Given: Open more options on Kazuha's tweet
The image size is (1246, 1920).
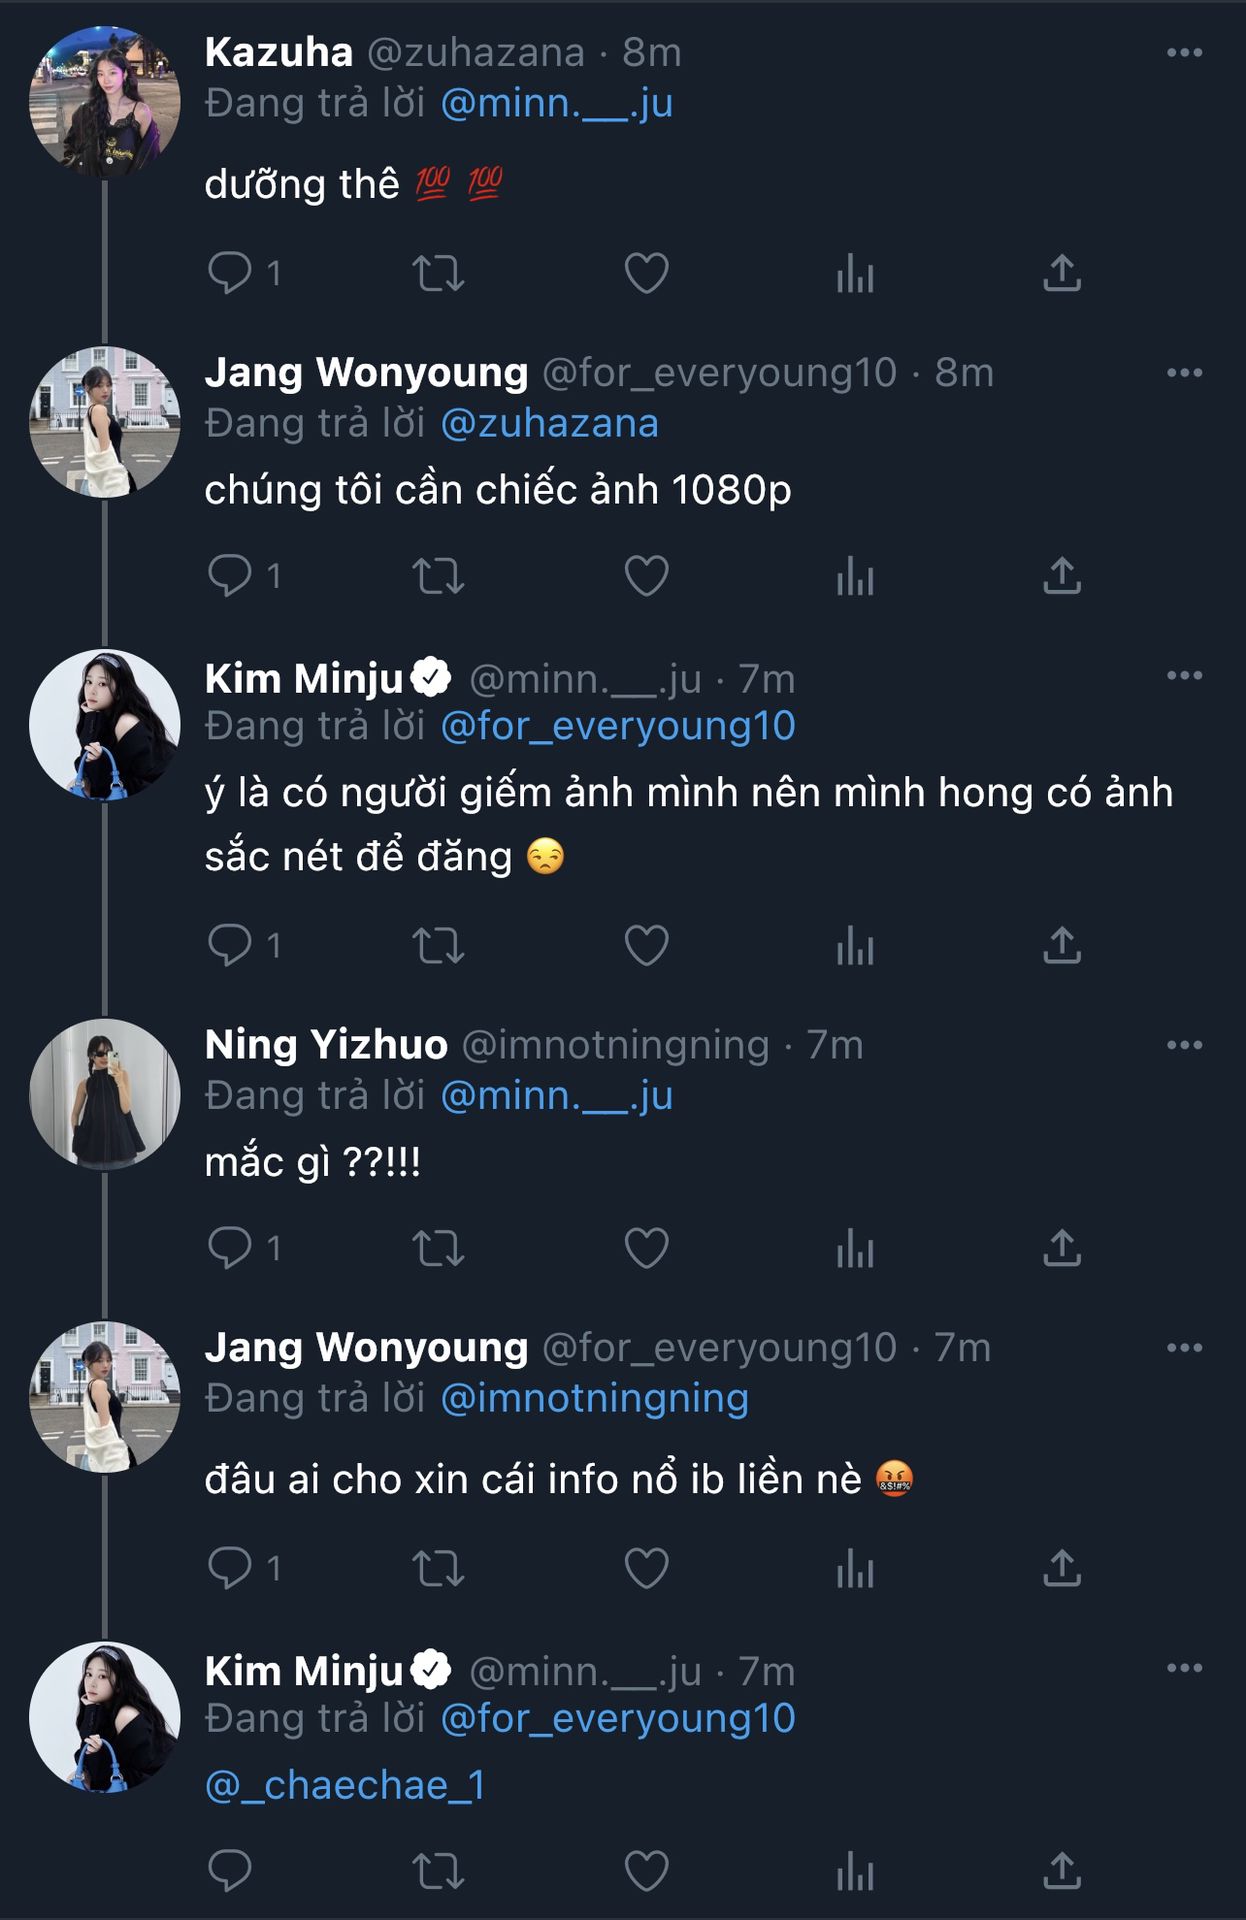Looking at the screenshot, I should coord(1184,53).
